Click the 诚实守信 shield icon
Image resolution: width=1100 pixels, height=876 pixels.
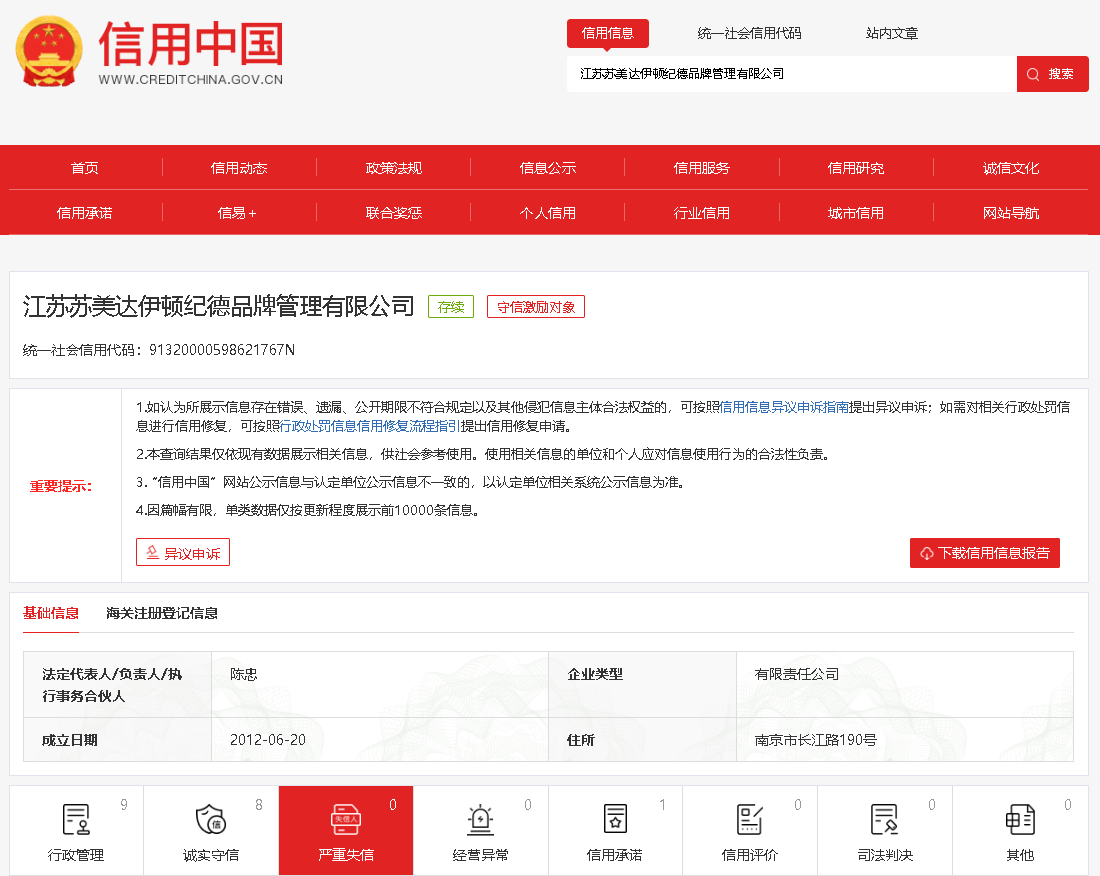click(x=210, y=819)
